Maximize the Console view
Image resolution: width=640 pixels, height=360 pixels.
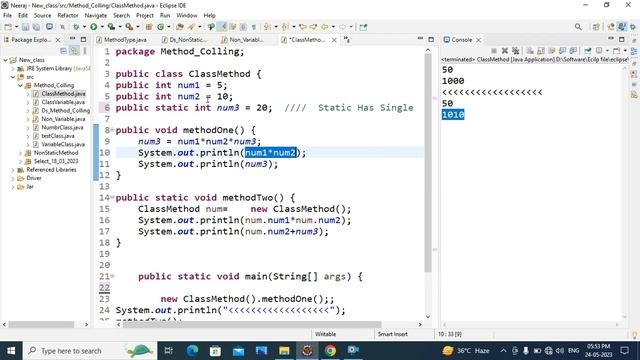coord(622,40)
